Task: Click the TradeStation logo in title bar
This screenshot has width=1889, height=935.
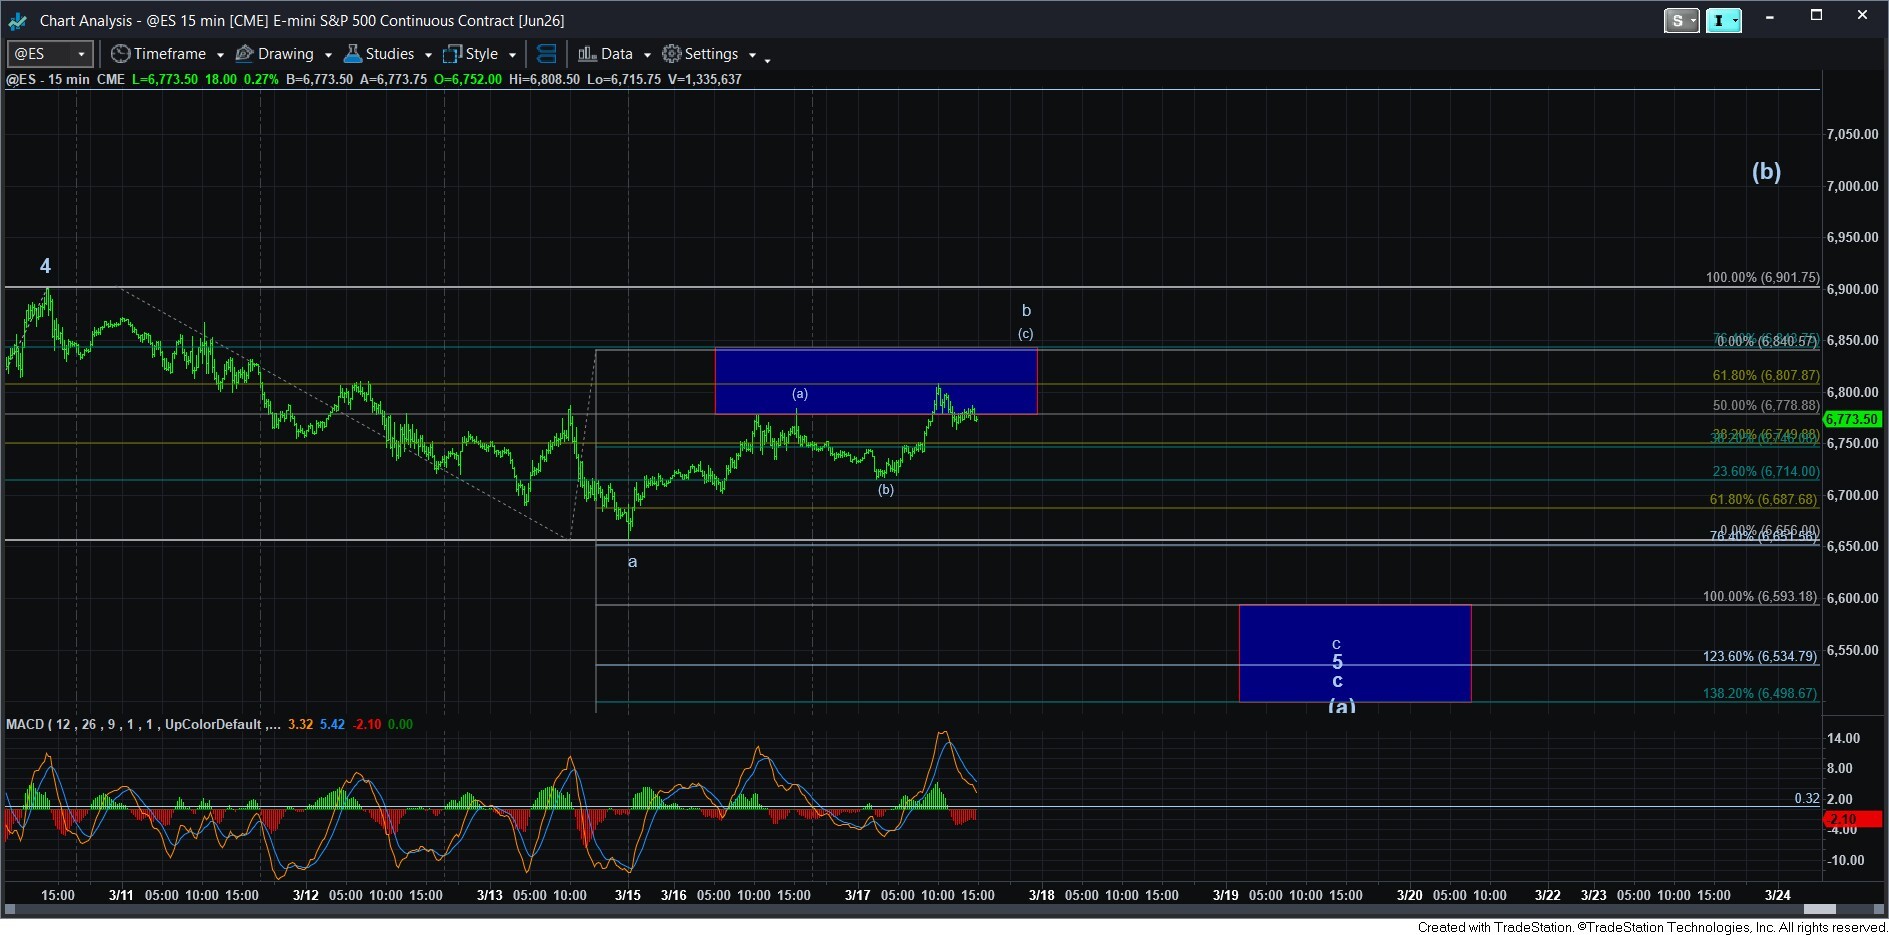Action: pyautogui.click(x=18, y=20)
